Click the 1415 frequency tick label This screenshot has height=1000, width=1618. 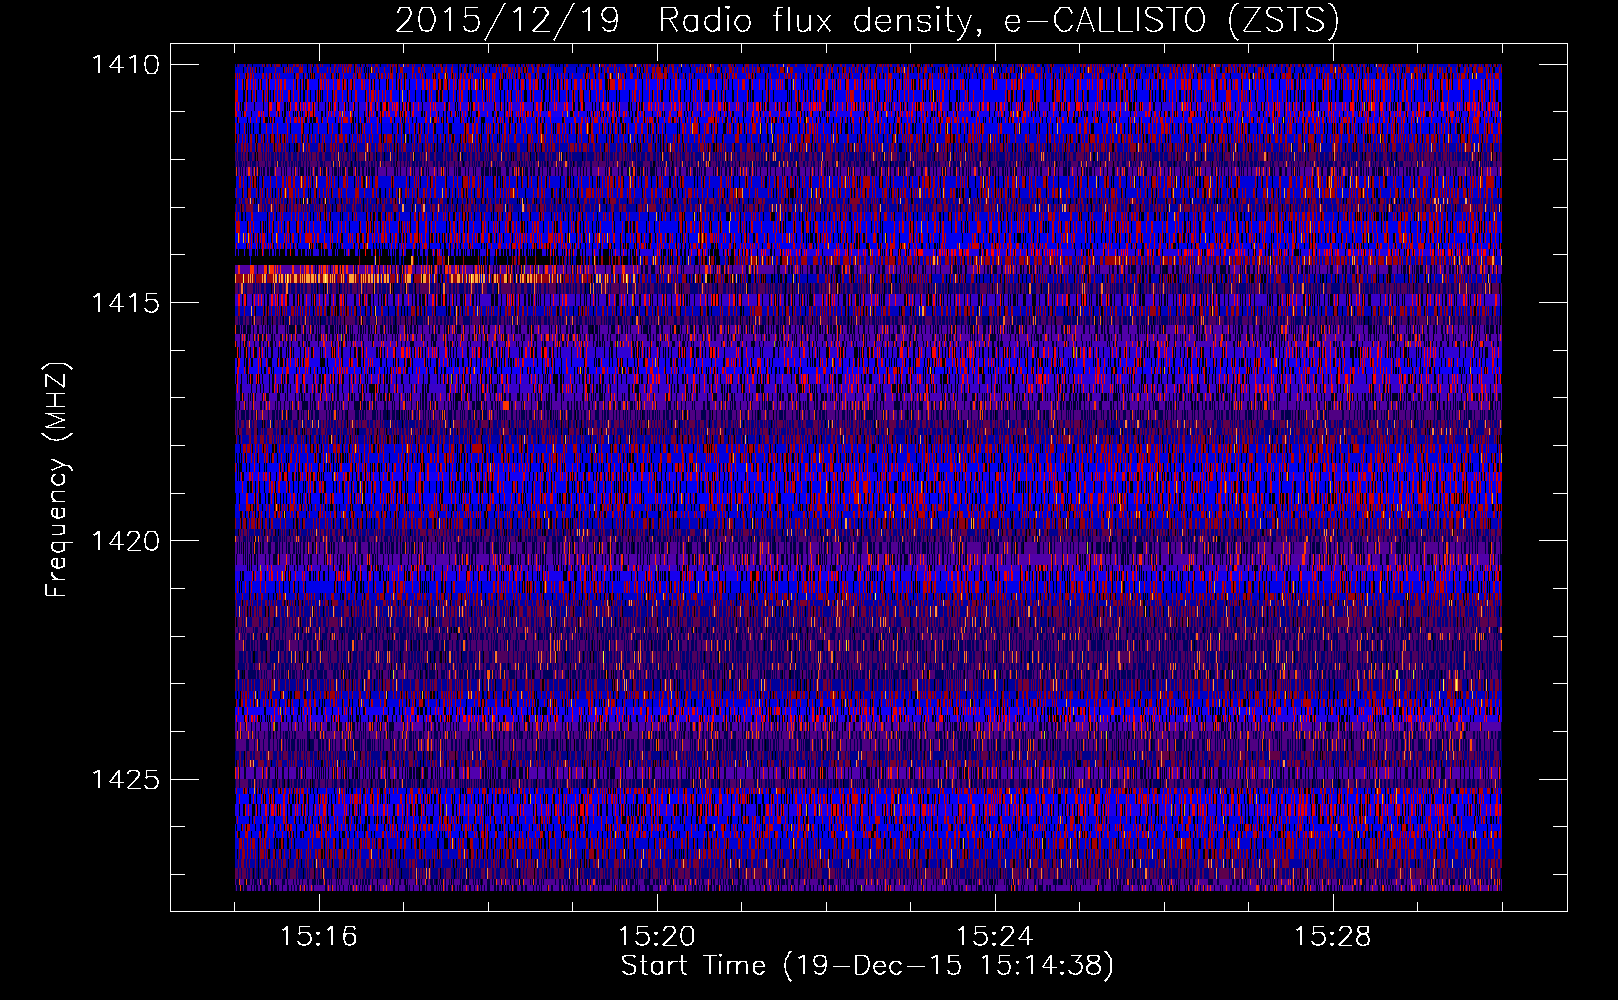[x=125, y=303]
